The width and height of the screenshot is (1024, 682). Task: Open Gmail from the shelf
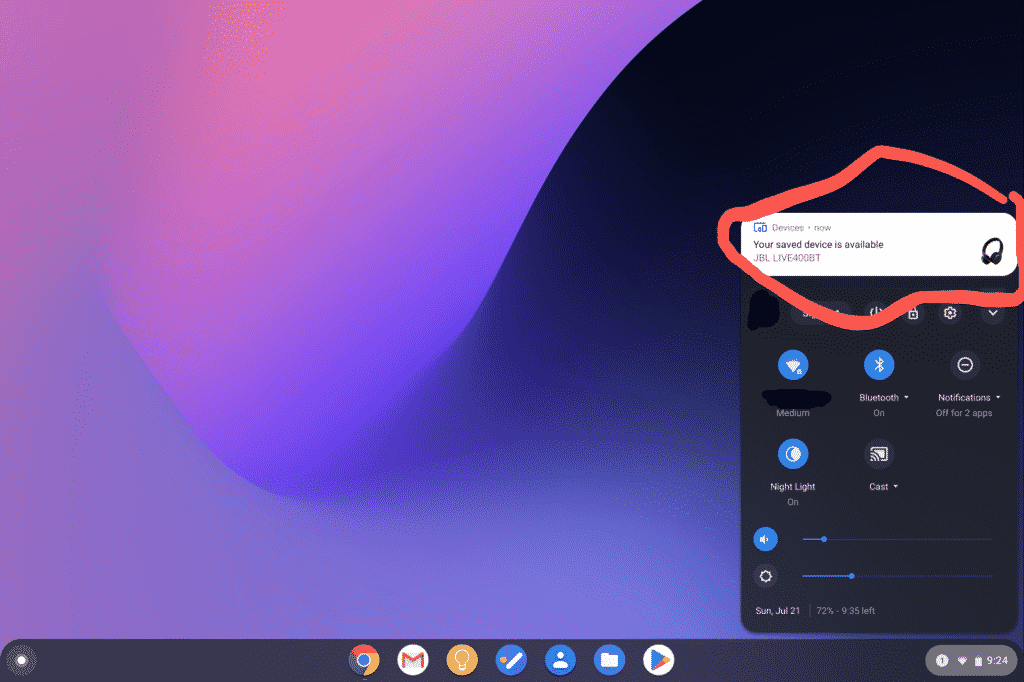(412, 660)
